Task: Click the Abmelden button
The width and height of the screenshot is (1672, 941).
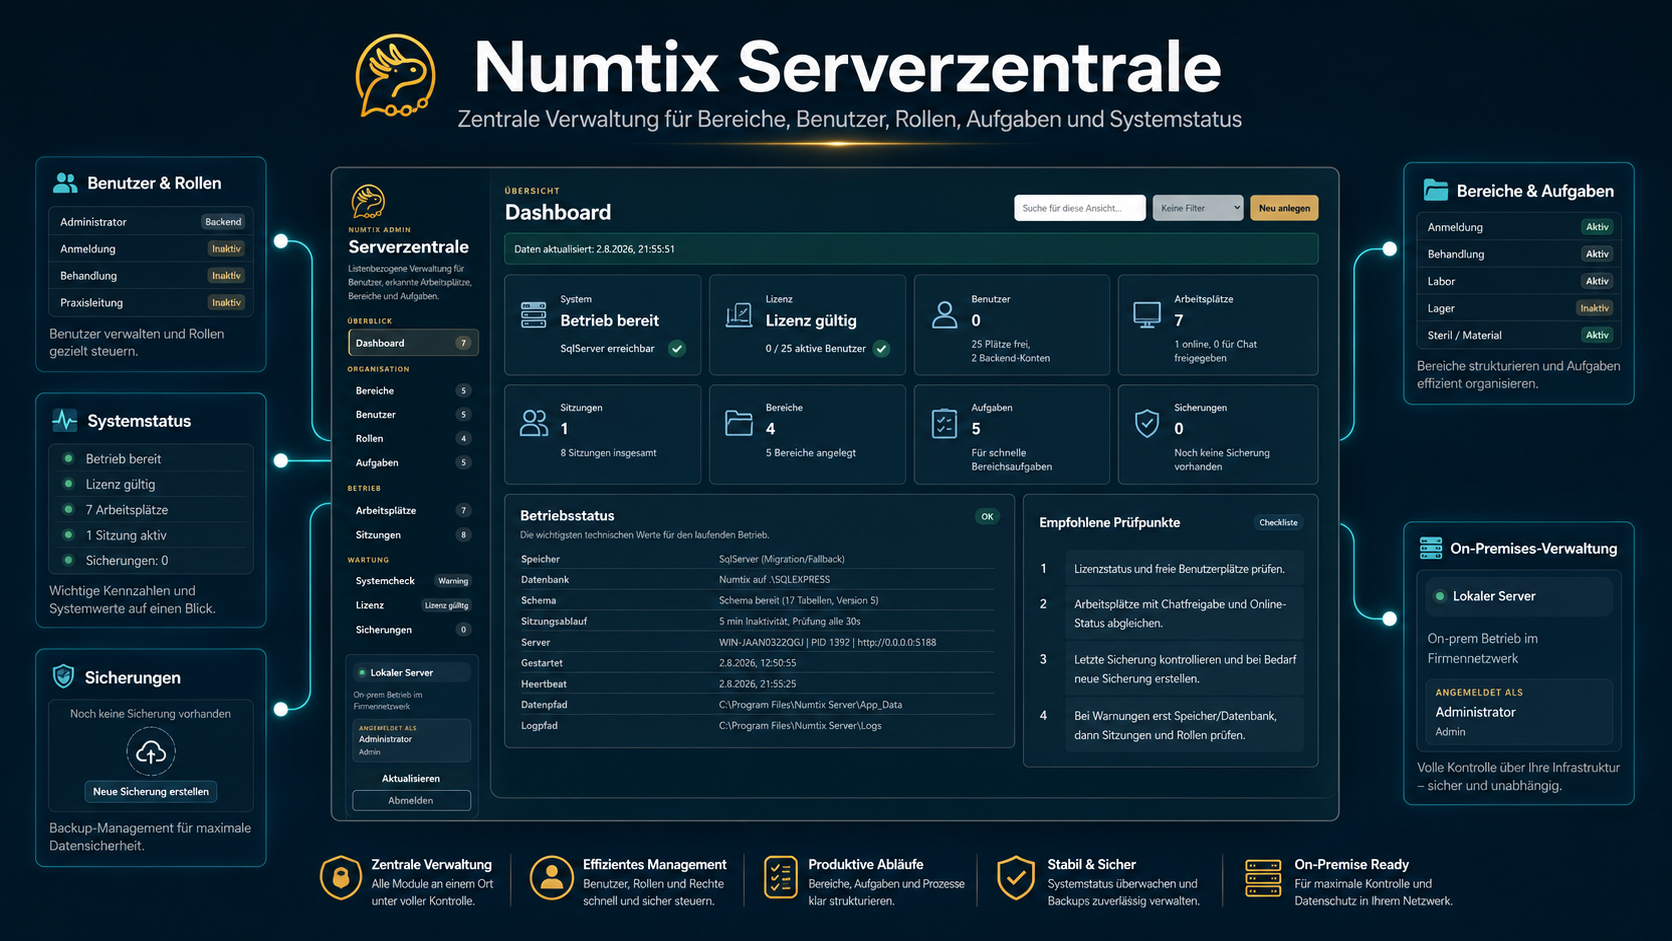Action: point(411,800)
